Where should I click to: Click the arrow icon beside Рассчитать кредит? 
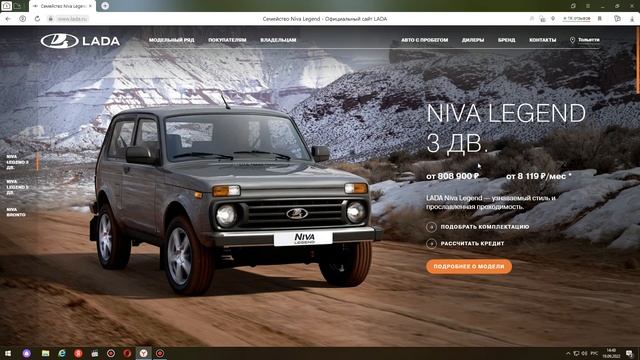(x=431, y=244)
